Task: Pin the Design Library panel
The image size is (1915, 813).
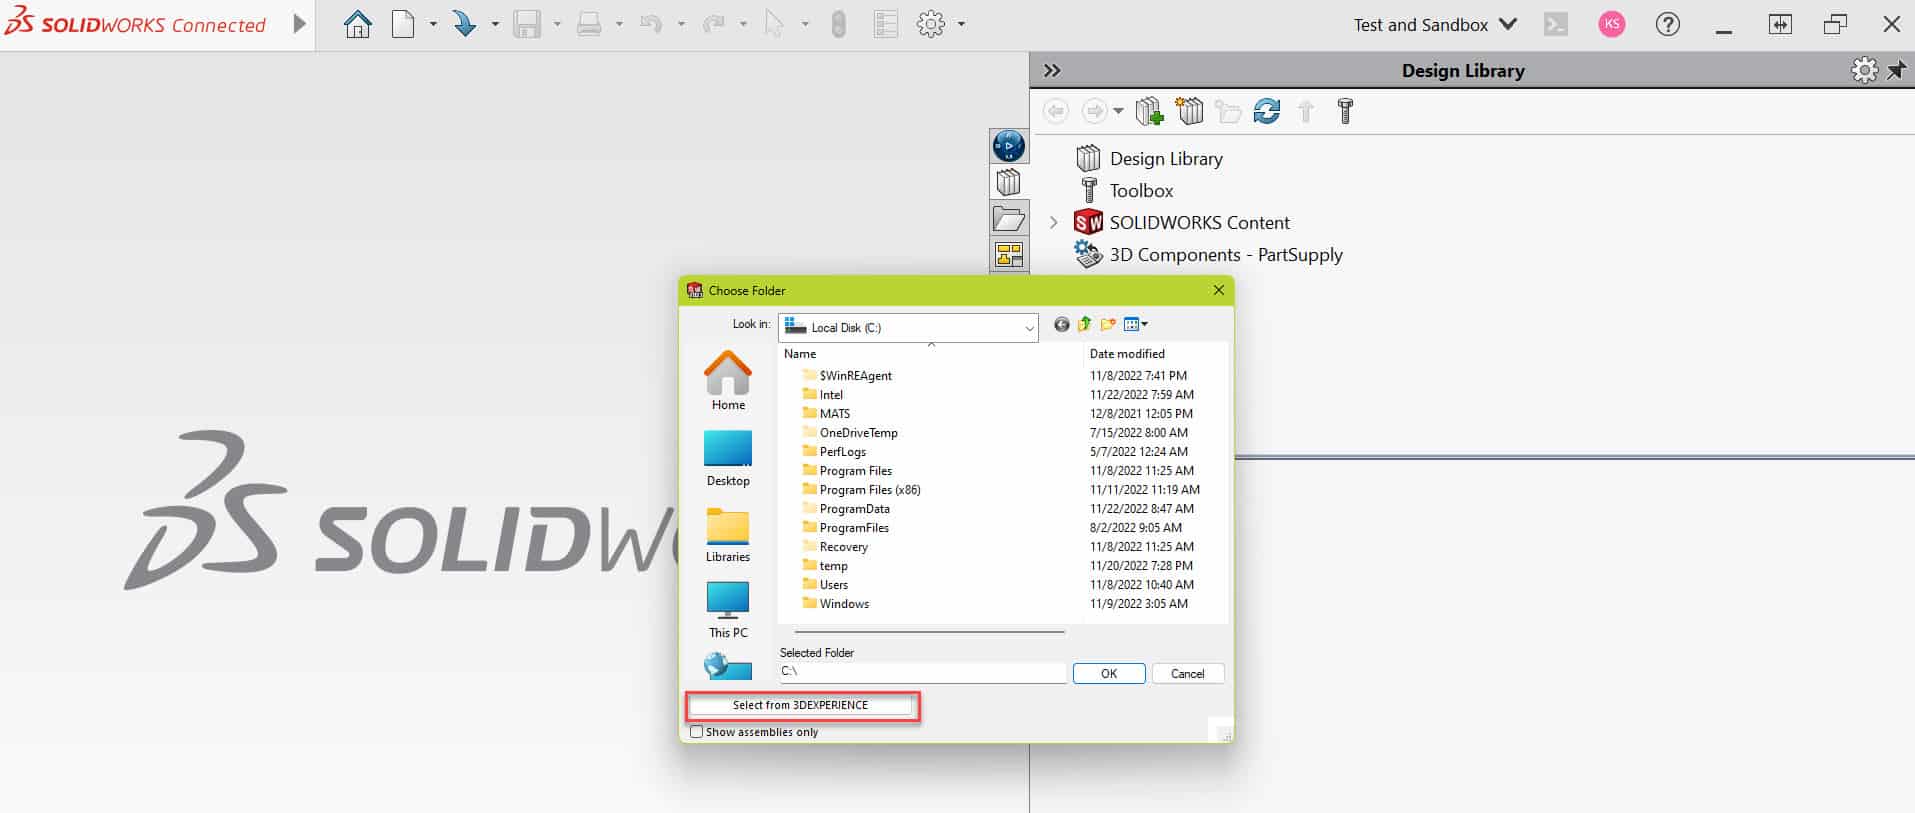Action: pos(1896,70)
